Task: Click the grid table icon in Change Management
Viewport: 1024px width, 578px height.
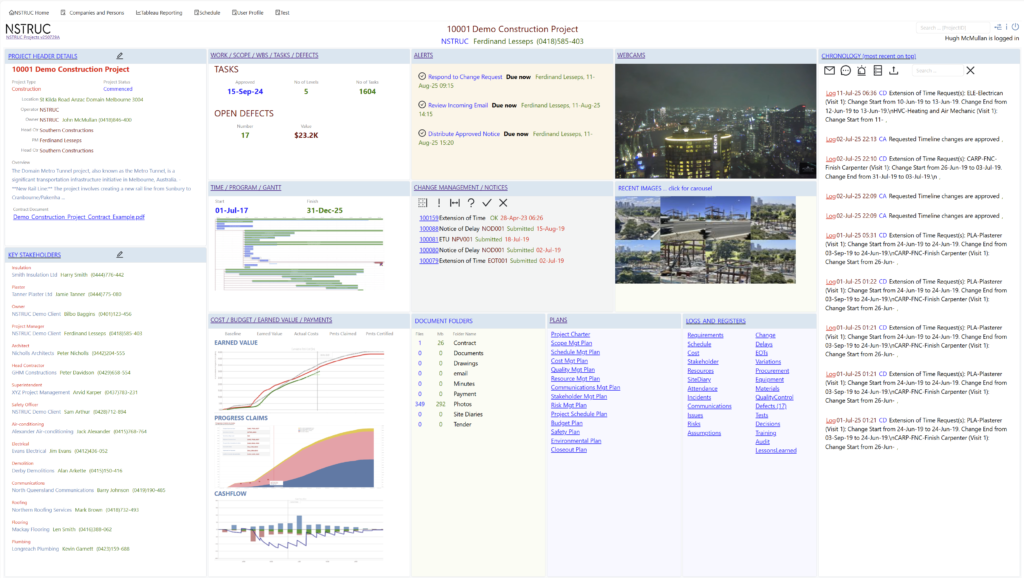Action: coord(423,203)
